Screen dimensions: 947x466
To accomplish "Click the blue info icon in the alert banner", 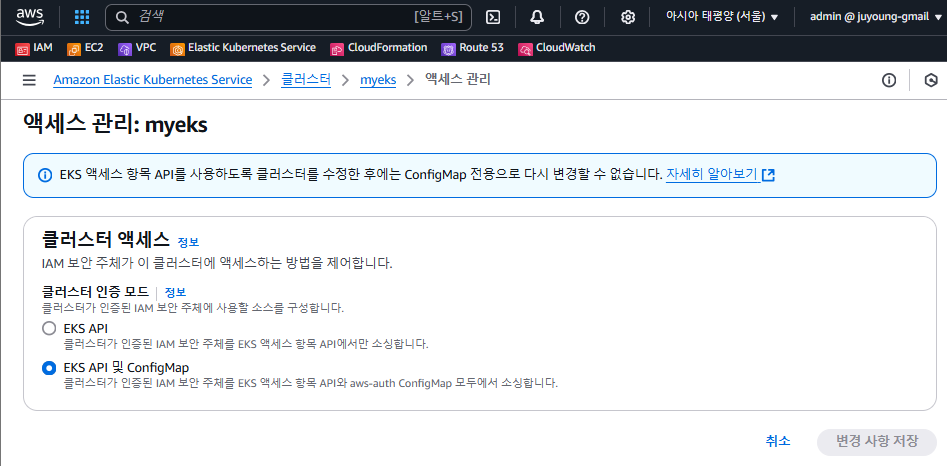I will pyautogui.click(x=45, y=175).
